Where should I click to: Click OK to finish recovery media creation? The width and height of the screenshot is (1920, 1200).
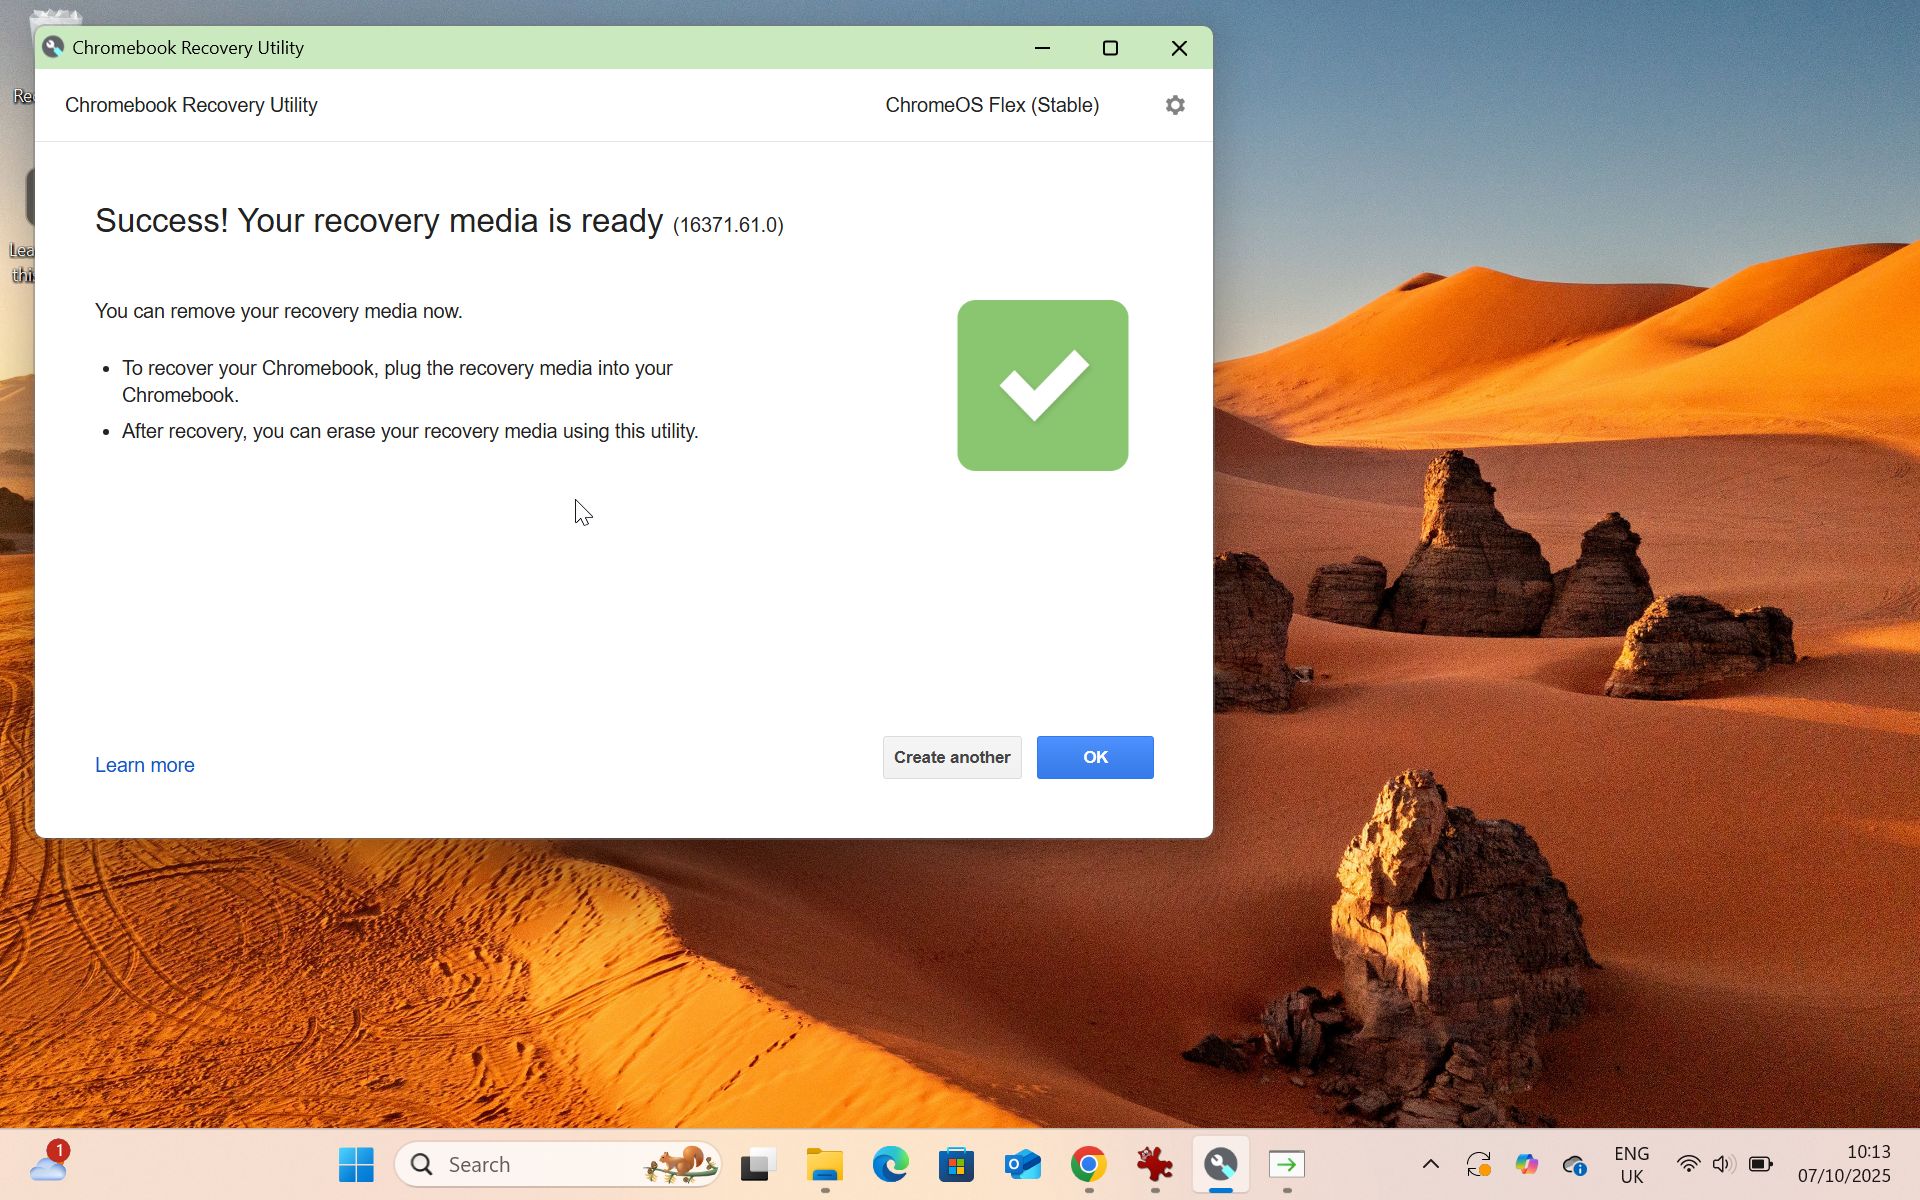1094,757
